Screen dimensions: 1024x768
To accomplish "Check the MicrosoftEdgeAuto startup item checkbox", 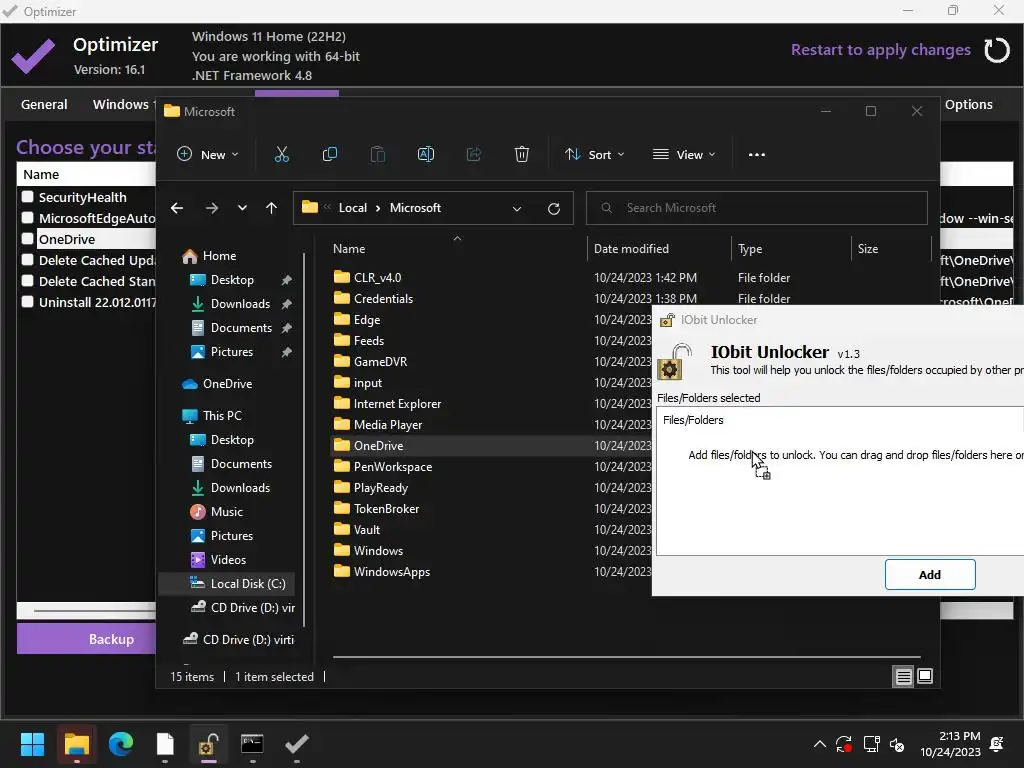I will pos(27,217).
